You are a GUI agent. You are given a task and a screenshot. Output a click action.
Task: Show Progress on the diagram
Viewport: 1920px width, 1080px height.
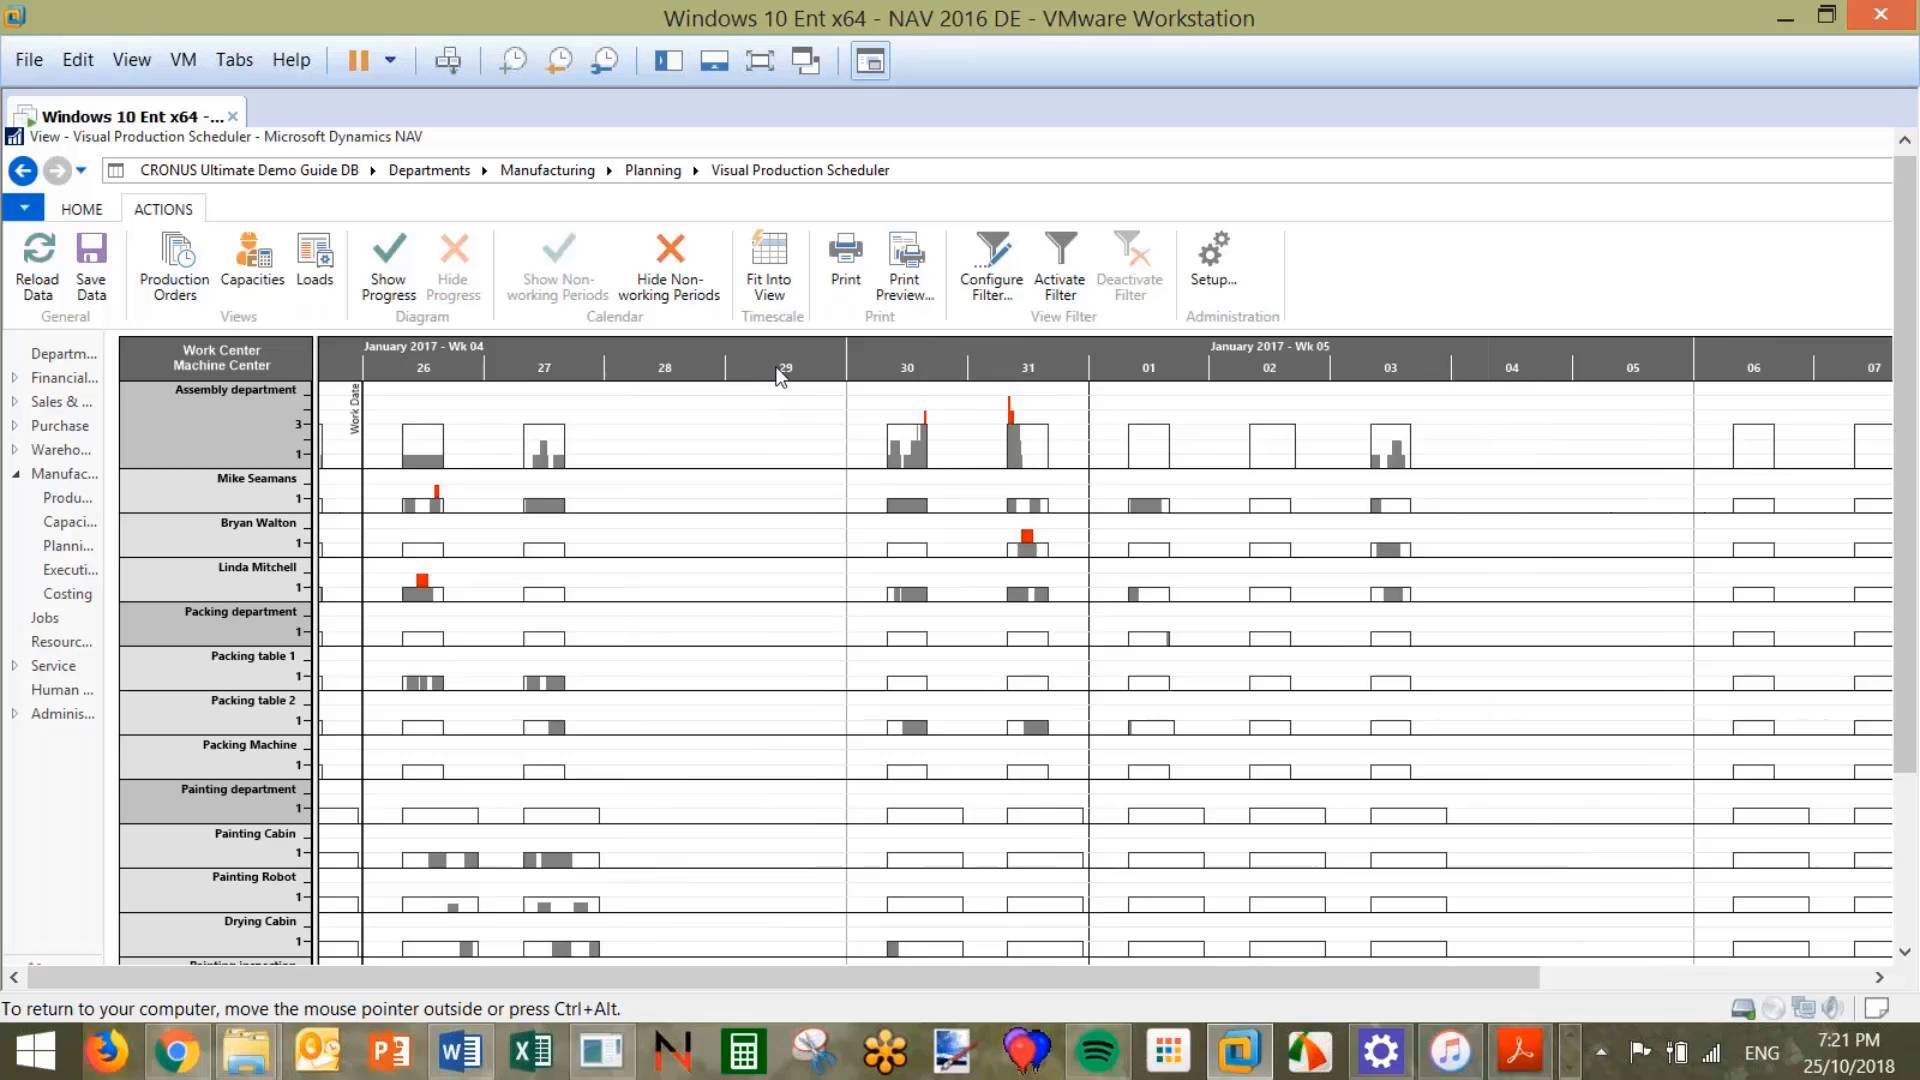coord(388,265)
